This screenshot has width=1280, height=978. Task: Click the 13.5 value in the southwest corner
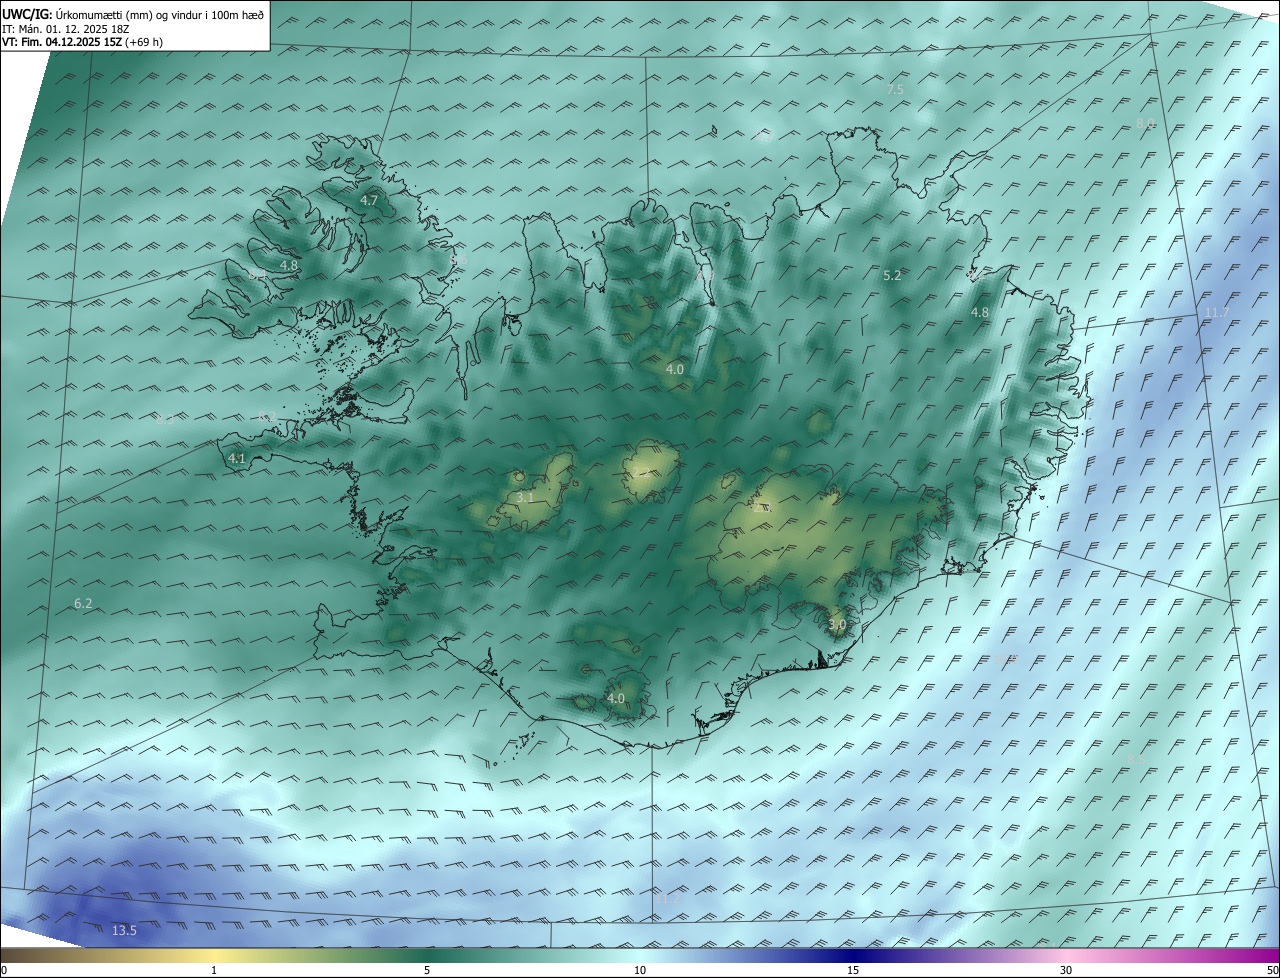point(124,930)
